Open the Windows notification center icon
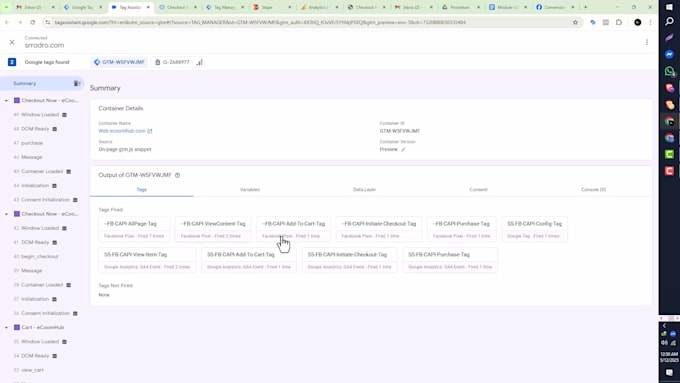This screenshot has height=383, width=680. (669, 373)
